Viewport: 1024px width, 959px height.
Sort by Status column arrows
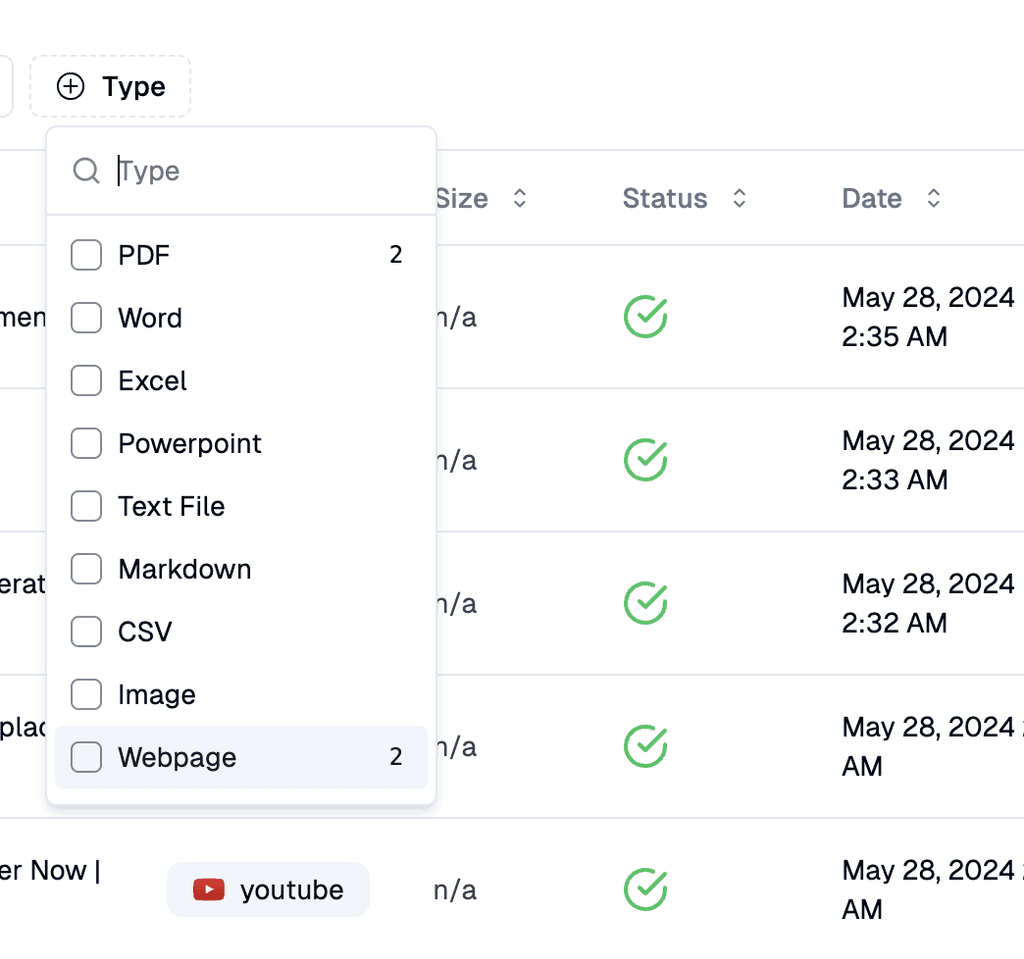point(739,198)
